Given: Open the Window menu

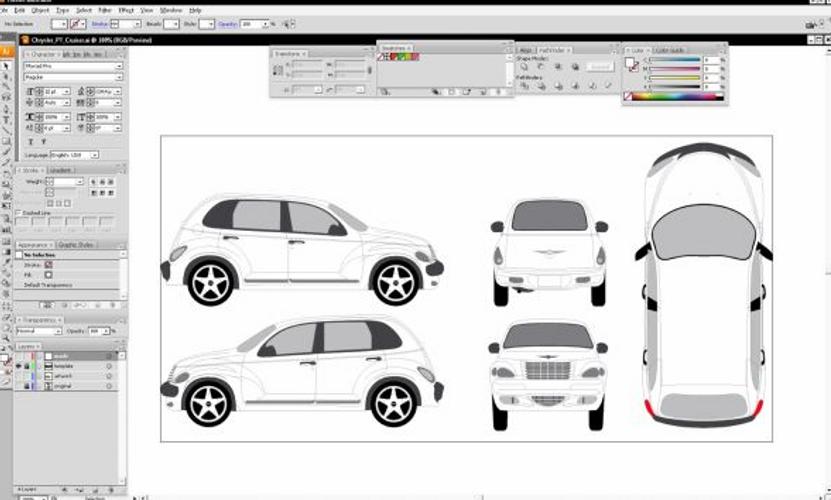Looking at the screenshot, I should 171,10.
